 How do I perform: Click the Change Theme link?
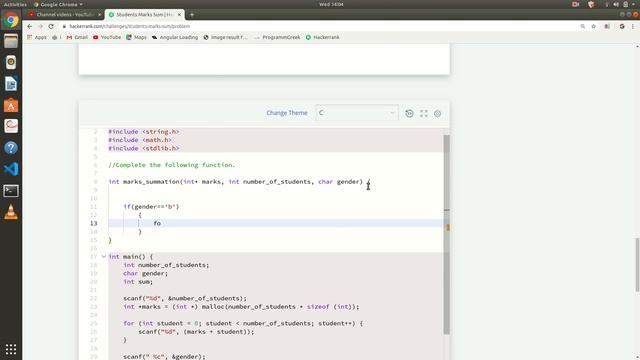[287, 113]
